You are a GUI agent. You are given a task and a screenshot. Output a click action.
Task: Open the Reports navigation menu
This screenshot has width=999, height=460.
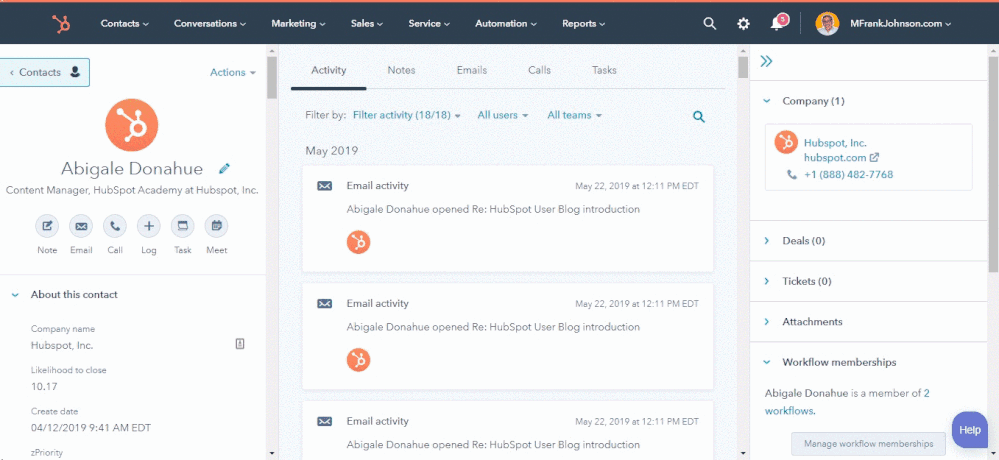click(584, 24)
